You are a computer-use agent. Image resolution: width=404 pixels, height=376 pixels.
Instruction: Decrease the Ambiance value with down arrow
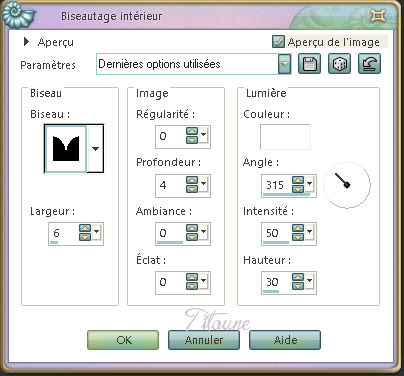coord(192,237)
